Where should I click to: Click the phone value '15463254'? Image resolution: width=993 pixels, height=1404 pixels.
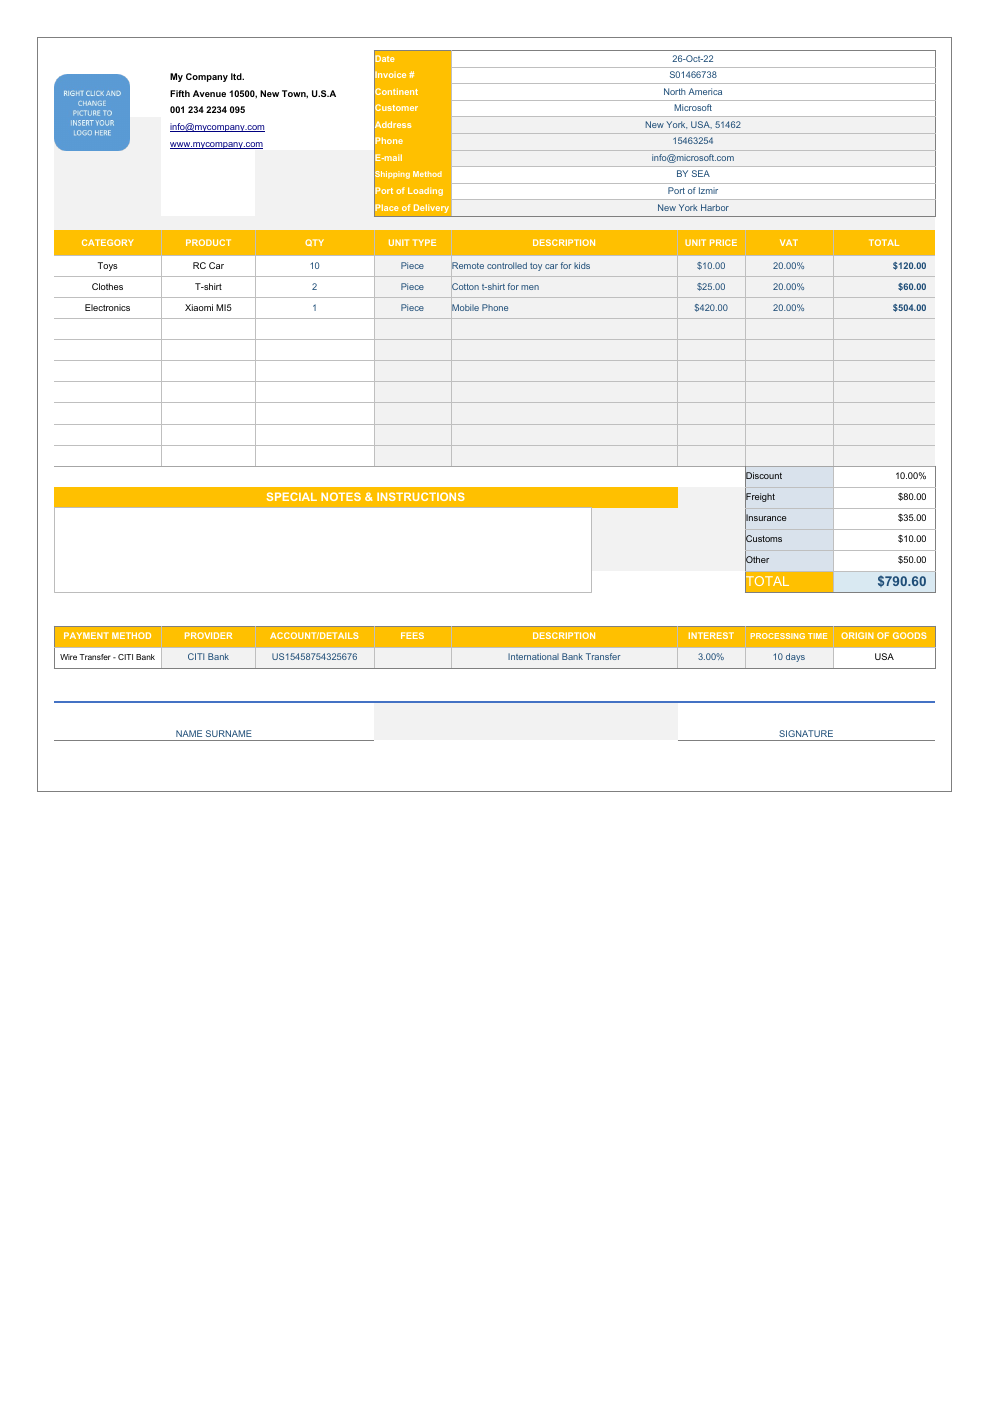pyautogui.click(x=693, y=141)
